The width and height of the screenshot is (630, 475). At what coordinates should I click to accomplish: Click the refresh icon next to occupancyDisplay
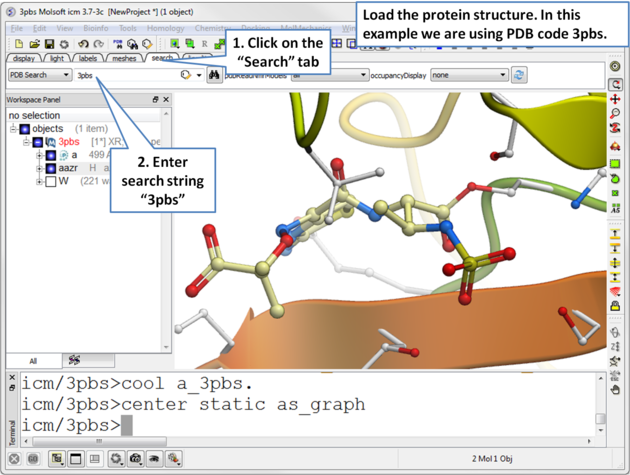pos(519,75)
